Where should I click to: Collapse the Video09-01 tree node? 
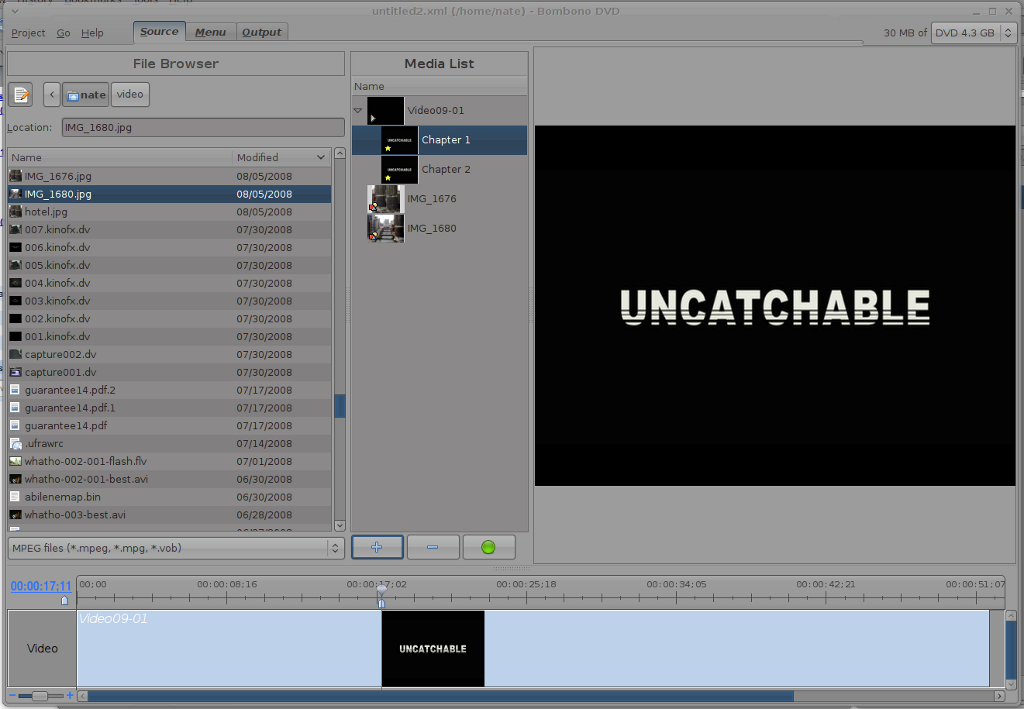[358, 110]
